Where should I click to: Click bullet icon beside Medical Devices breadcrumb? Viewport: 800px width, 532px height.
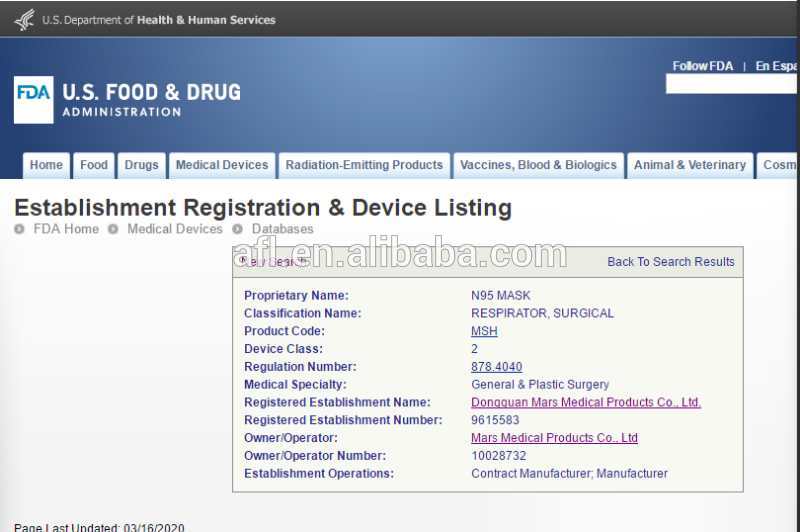(x=113, y=229)
